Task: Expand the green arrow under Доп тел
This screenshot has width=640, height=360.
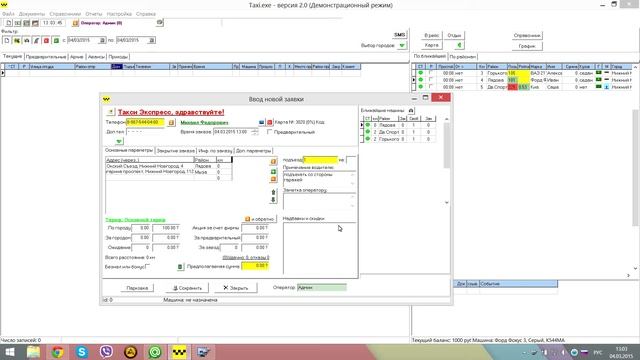Action: pos(119,141)
